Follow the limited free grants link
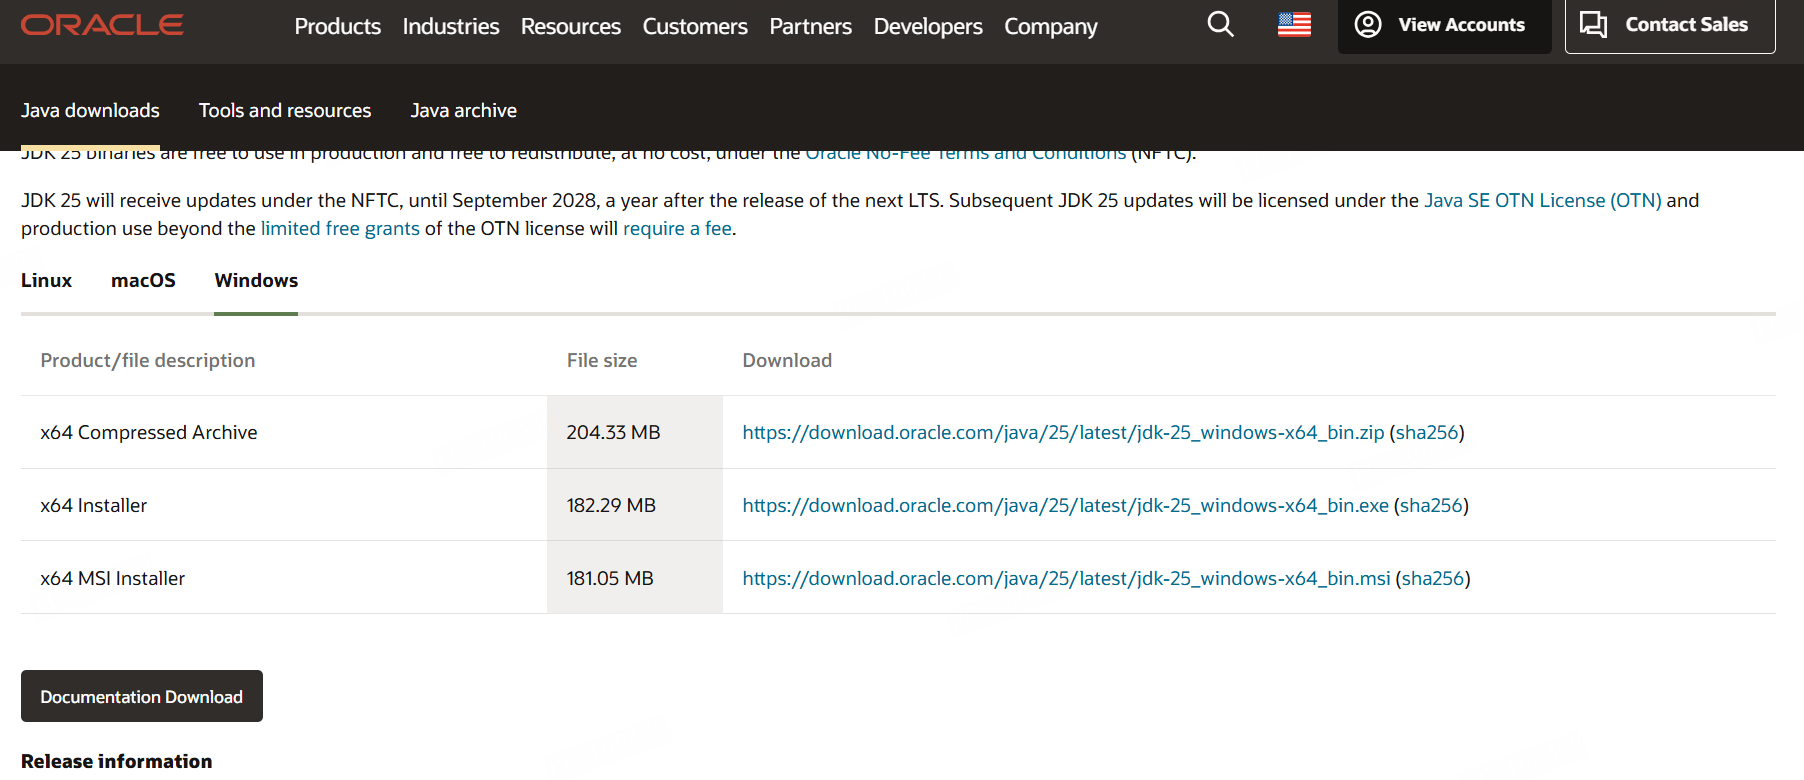The width and height of the screenshot is (1804, 780). click(340, 228)
